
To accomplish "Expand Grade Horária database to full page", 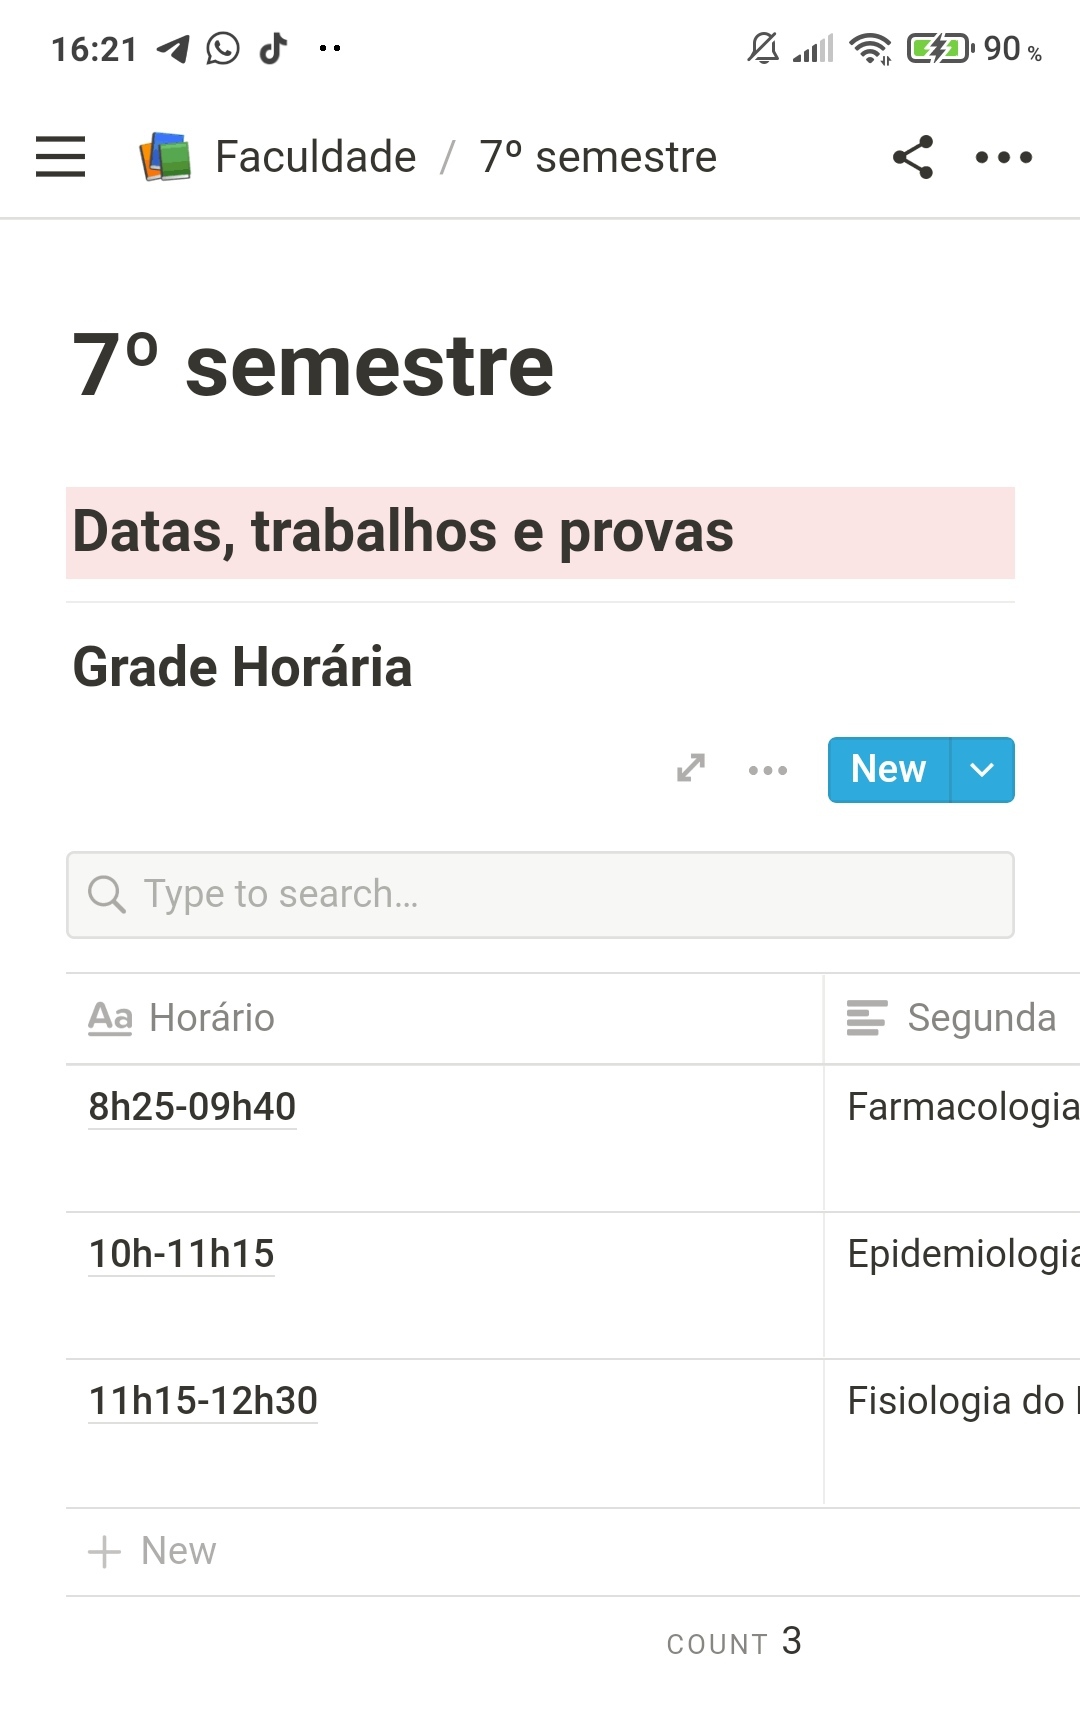I will click(691, 768).
